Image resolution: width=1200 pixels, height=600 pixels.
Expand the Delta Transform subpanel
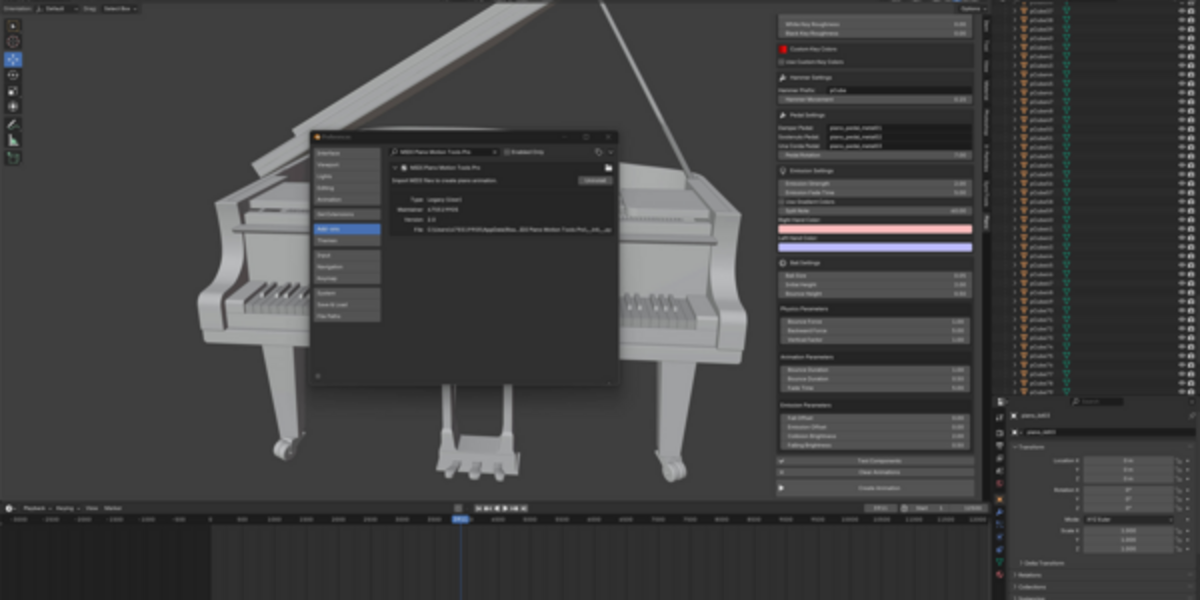pos(1043,563)
